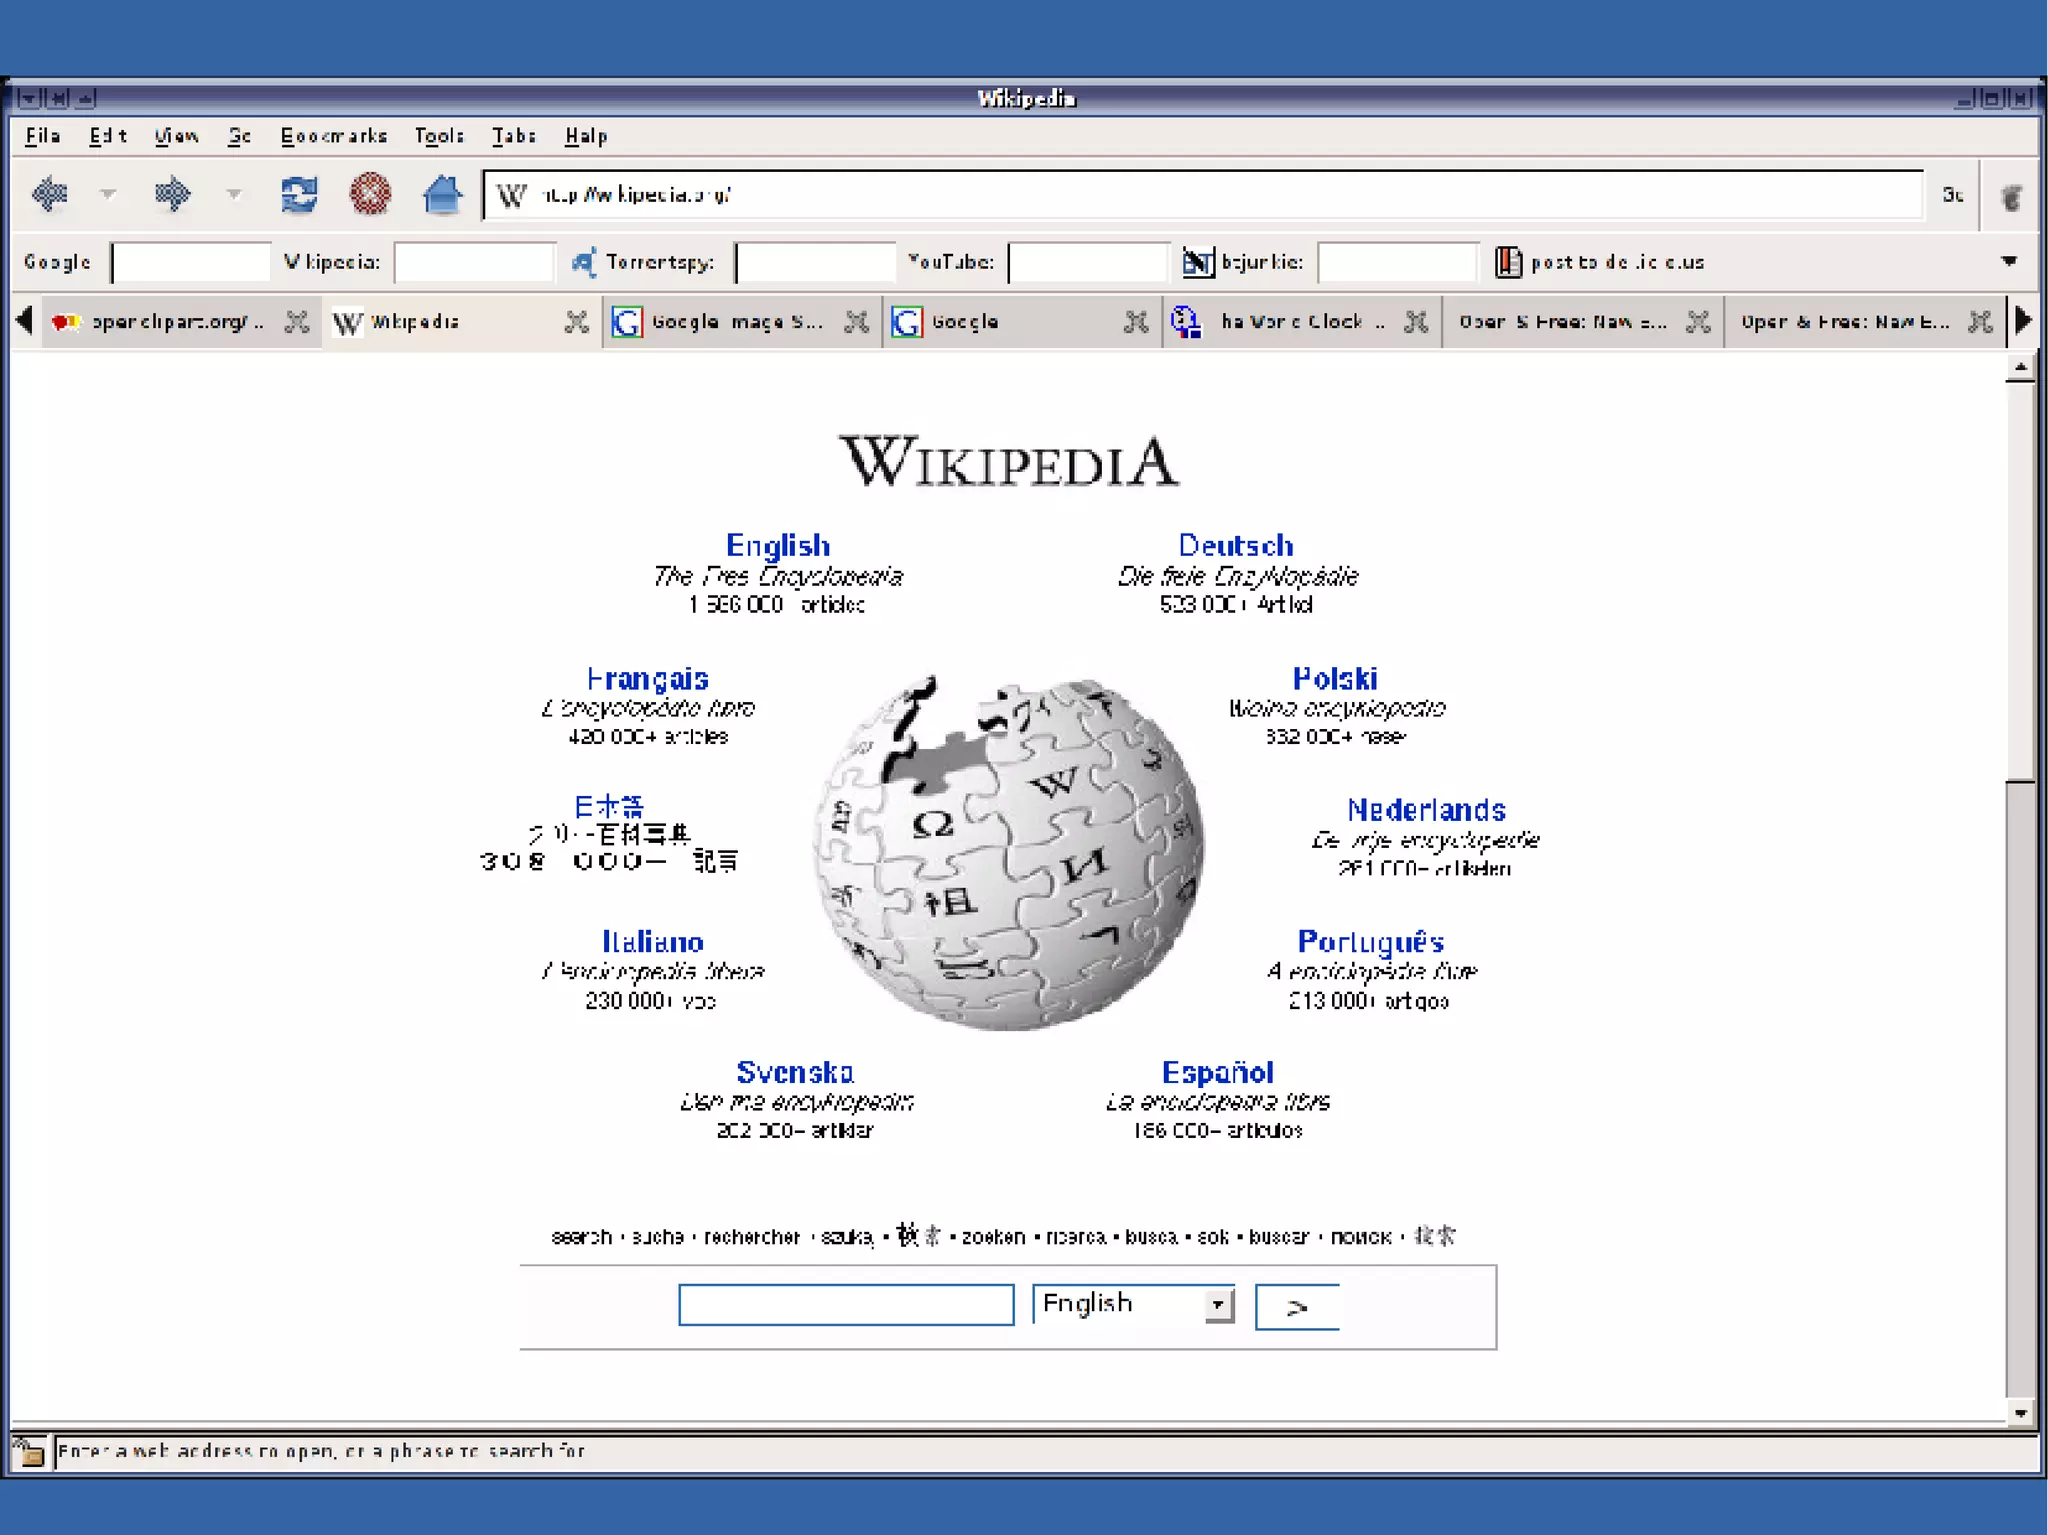Close the Google Image Search tab
Viewport: 2048px width, 1535px height.
point(856,322)
